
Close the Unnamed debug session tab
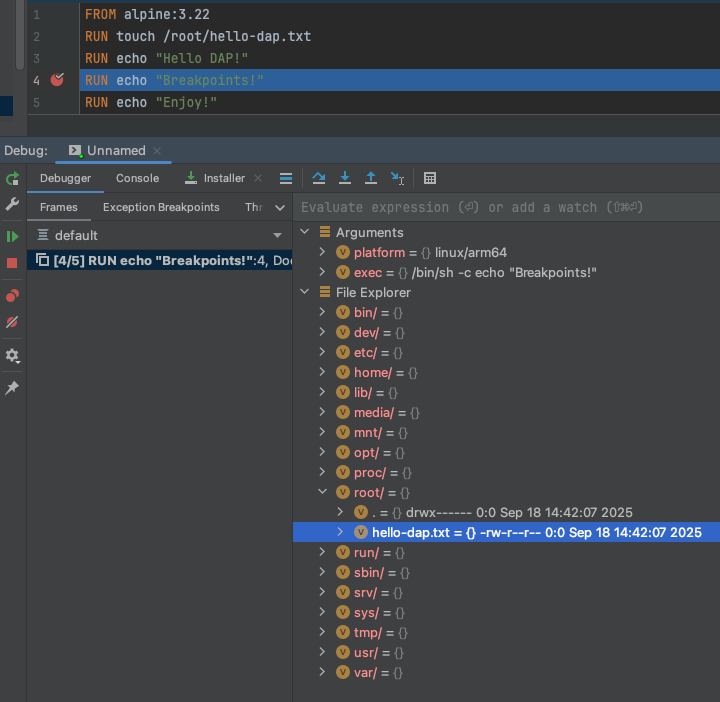pos(157,151)
